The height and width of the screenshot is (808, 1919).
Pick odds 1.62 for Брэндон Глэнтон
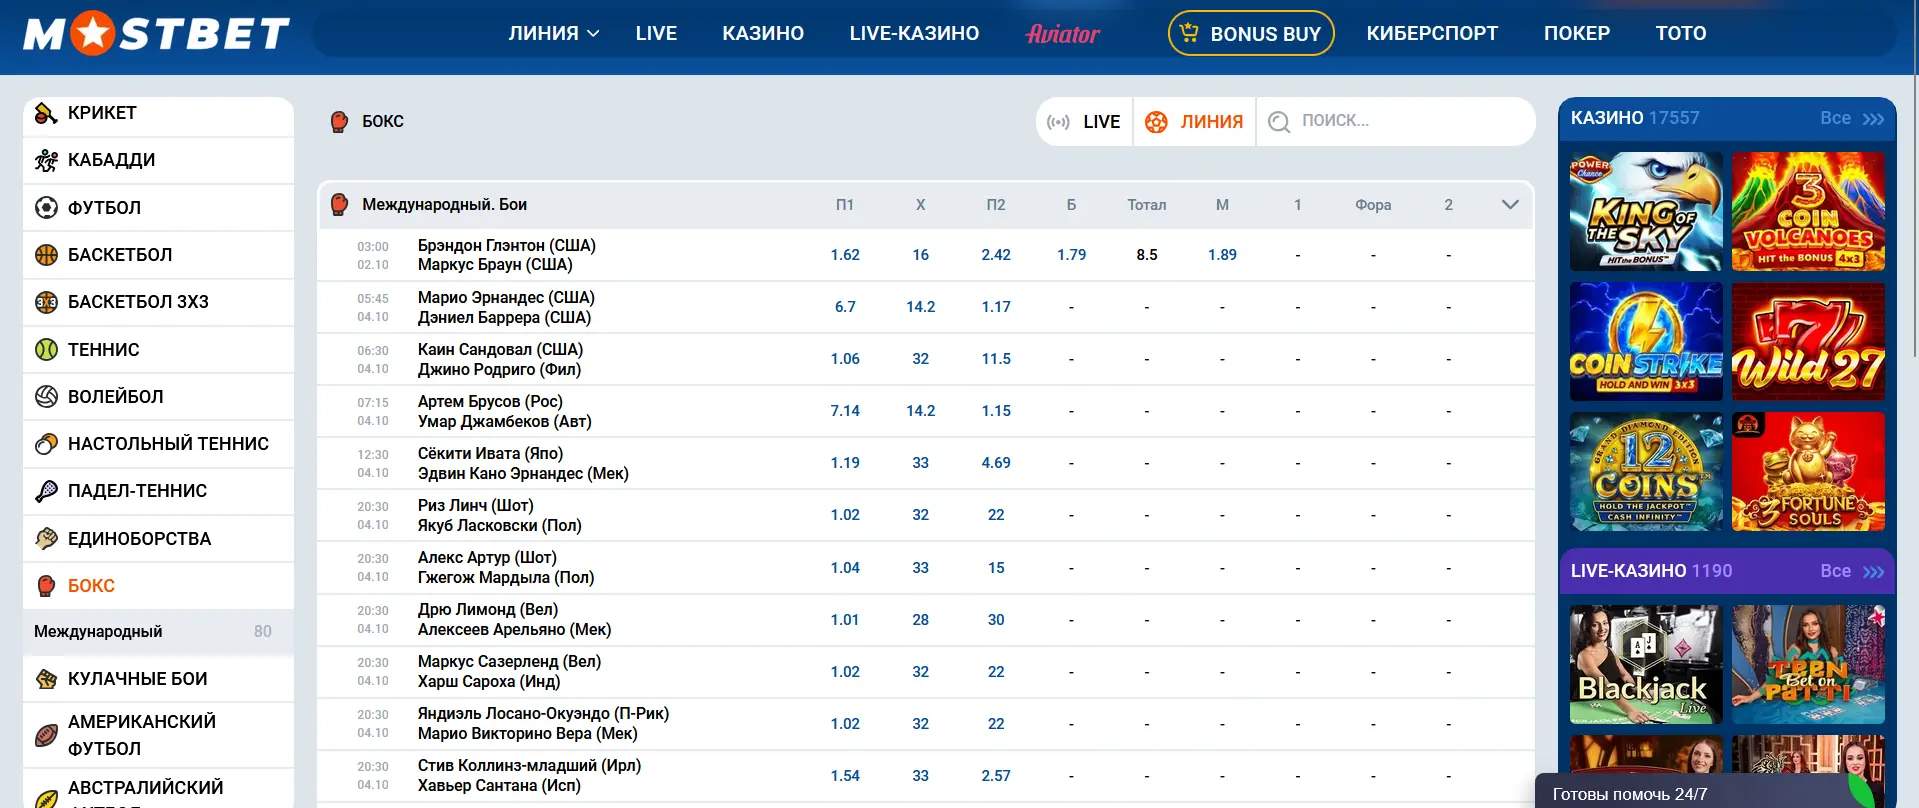pos(845,255)
